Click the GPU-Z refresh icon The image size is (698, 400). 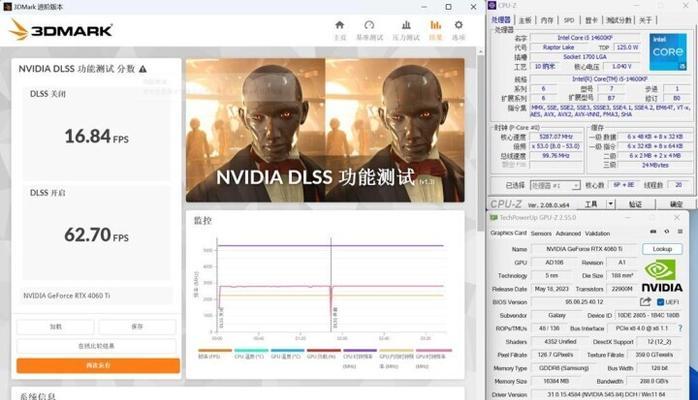[x=666, y=231]
